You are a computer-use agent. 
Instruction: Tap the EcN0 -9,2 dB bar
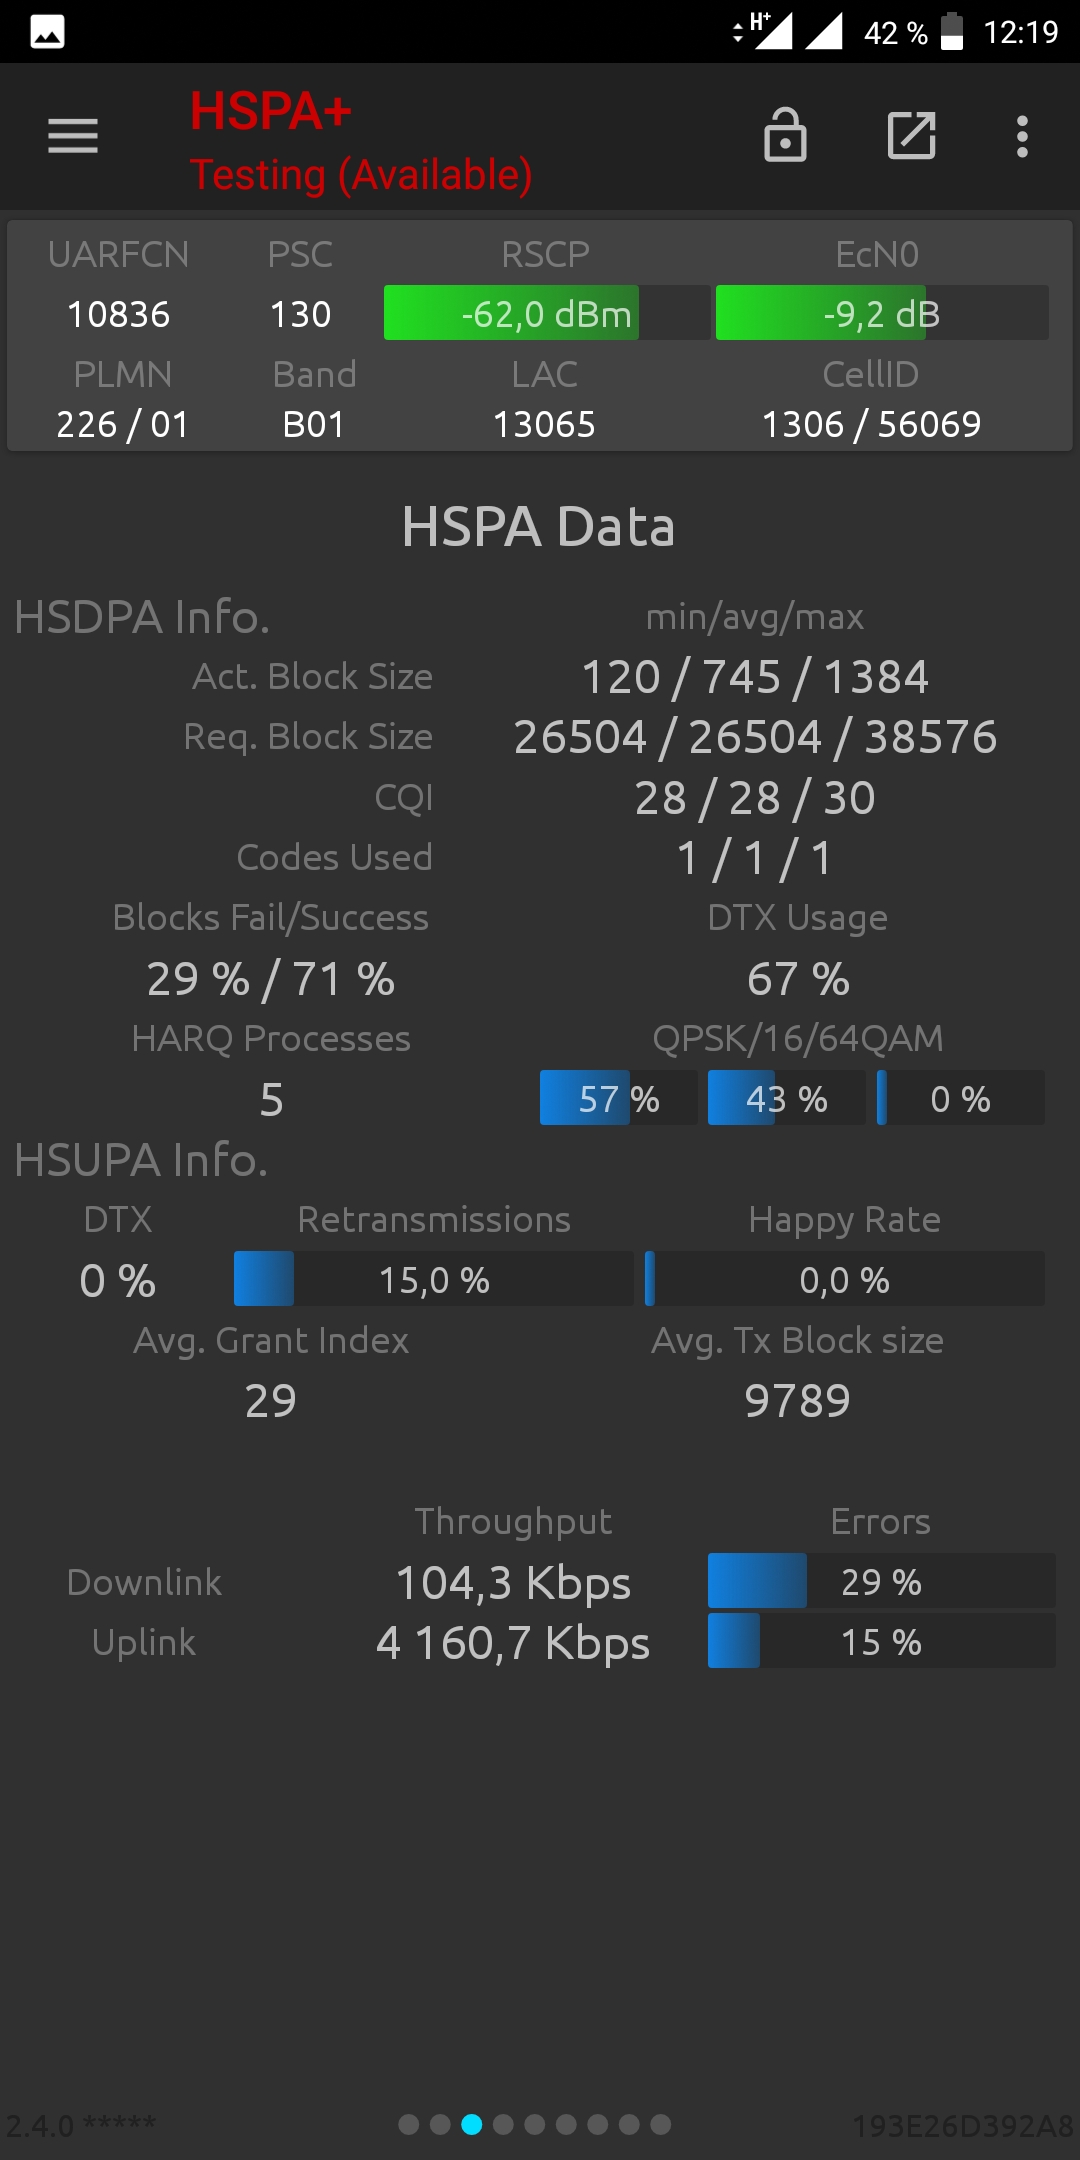(882, 313)
